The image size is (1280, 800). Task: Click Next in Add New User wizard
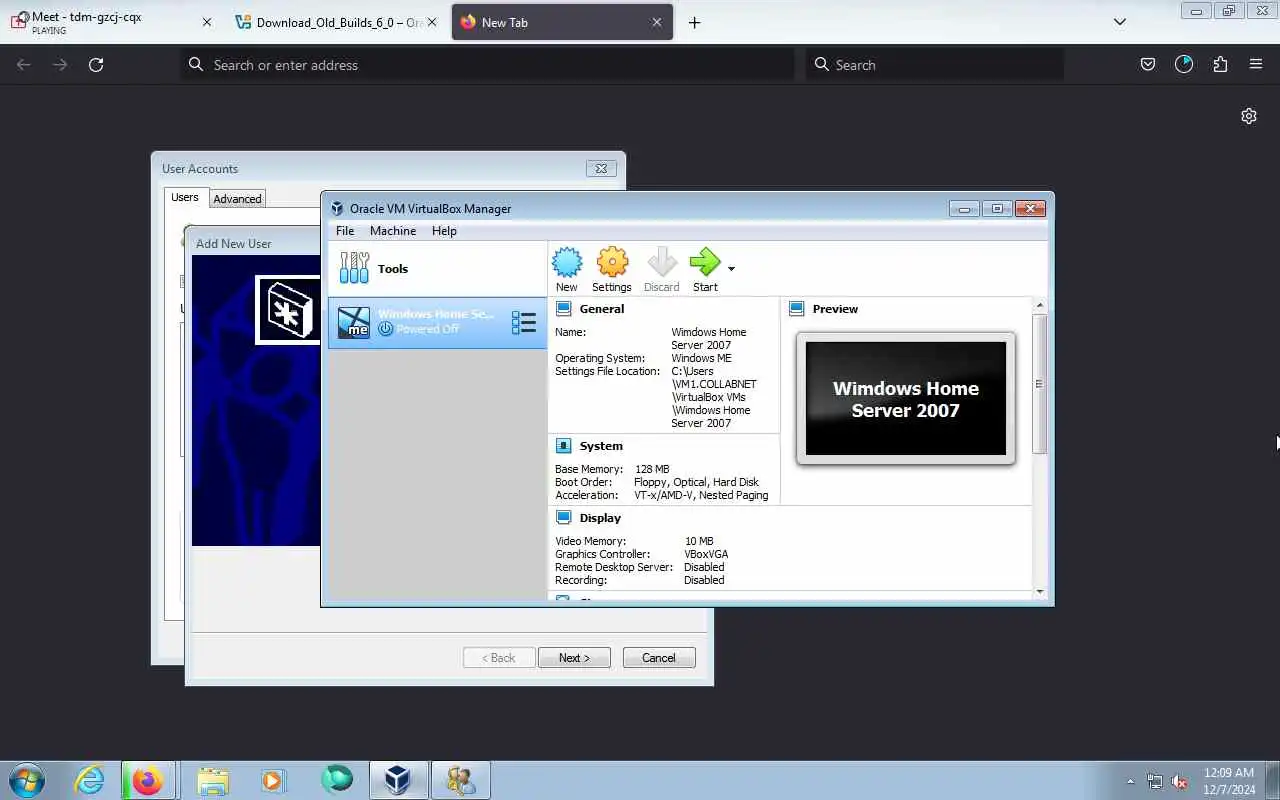click(574, 658)
